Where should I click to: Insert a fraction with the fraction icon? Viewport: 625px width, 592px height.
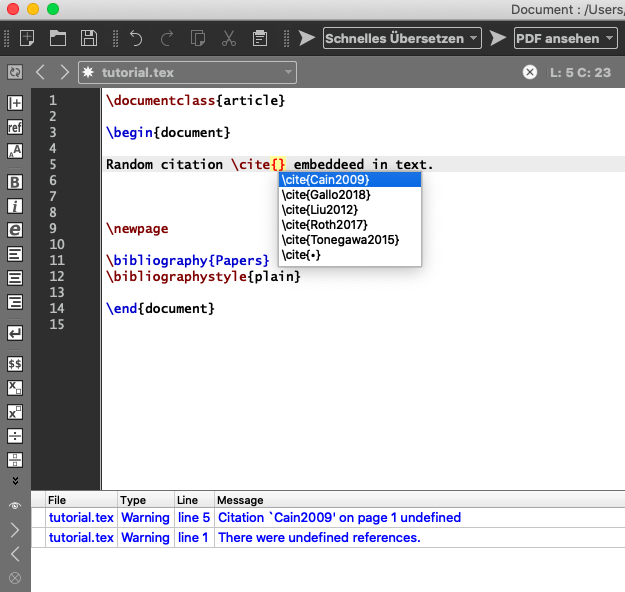pos(15,460)
